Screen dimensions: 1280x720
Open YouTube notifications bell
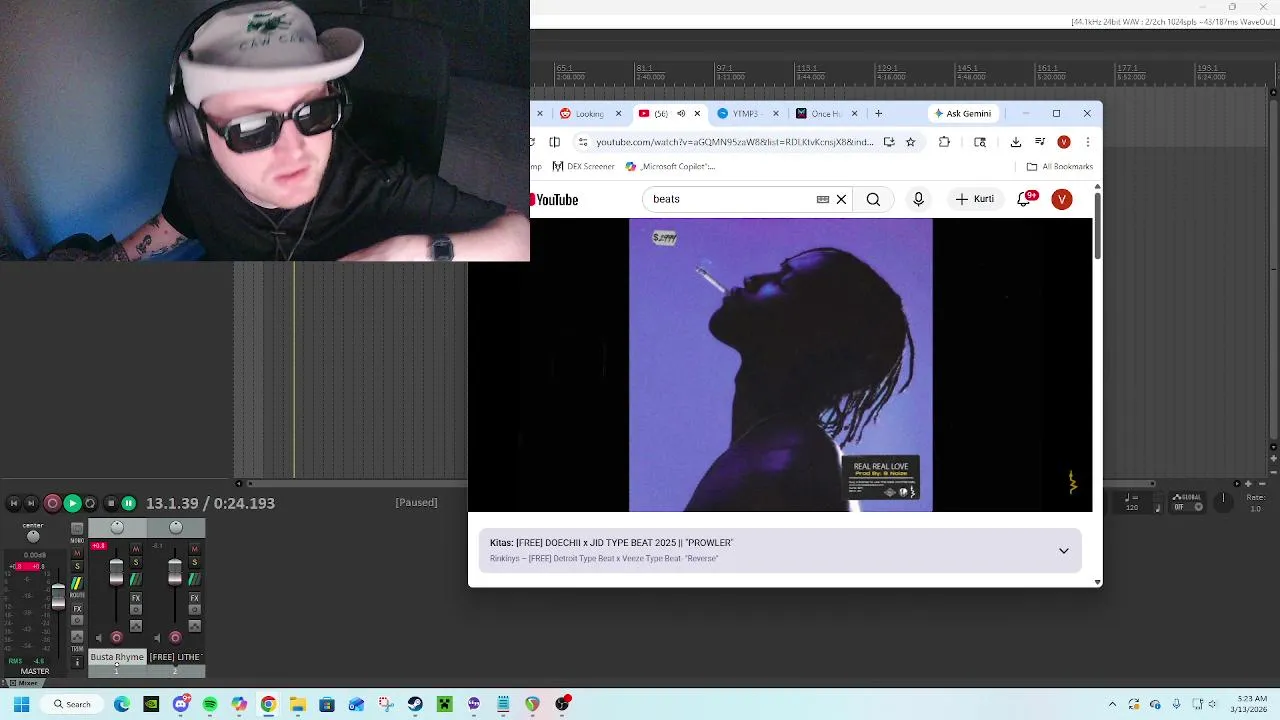(x=1025, y=199)
